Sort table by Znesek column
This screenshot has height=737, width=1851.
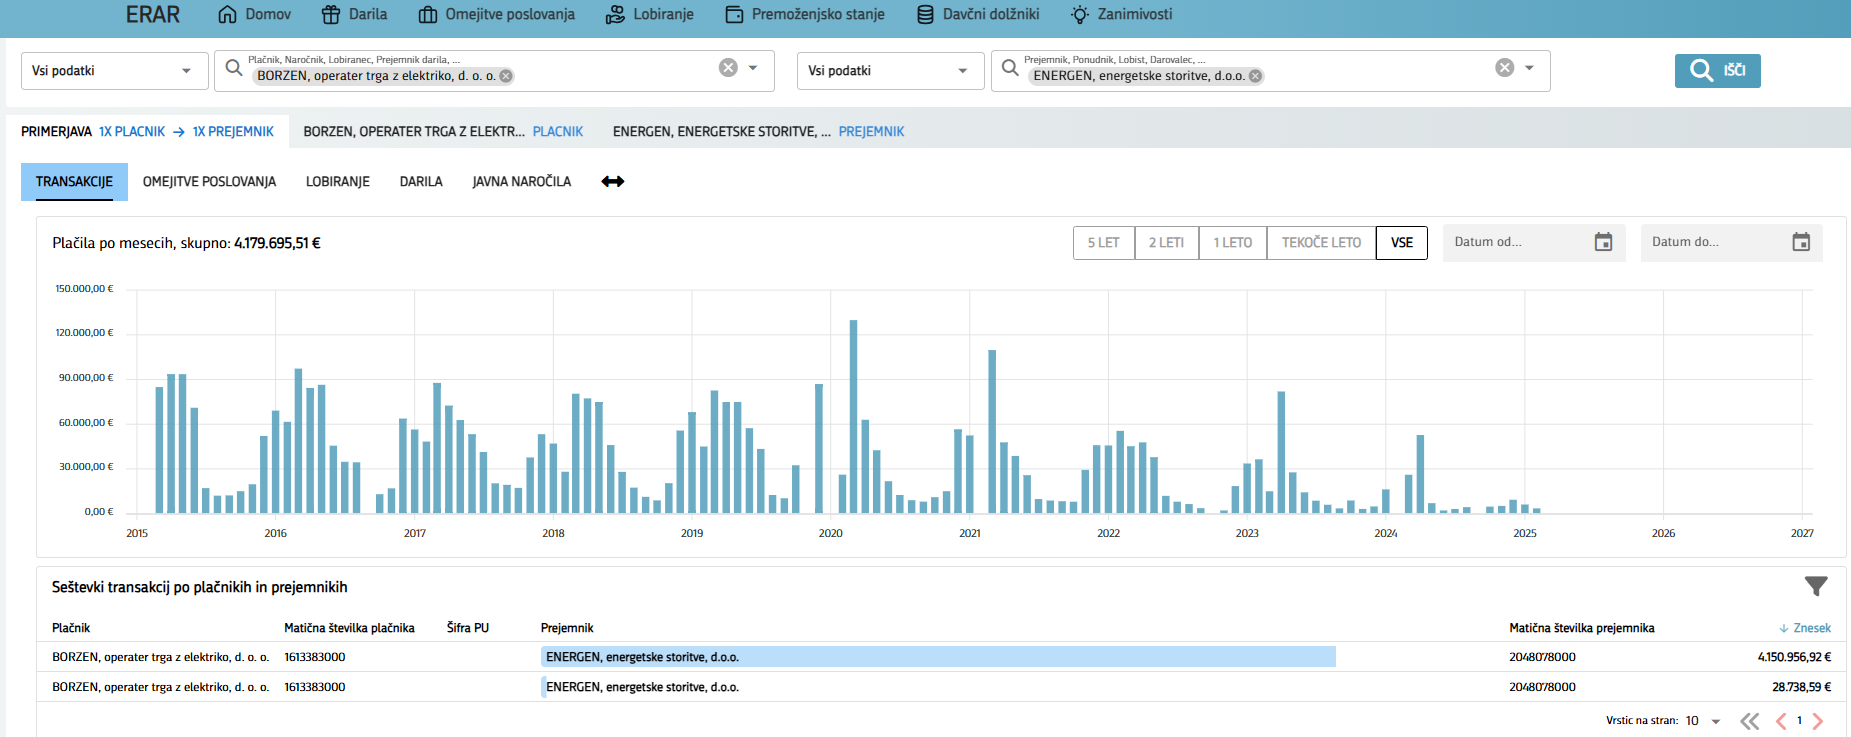[x=1805, y=628]
